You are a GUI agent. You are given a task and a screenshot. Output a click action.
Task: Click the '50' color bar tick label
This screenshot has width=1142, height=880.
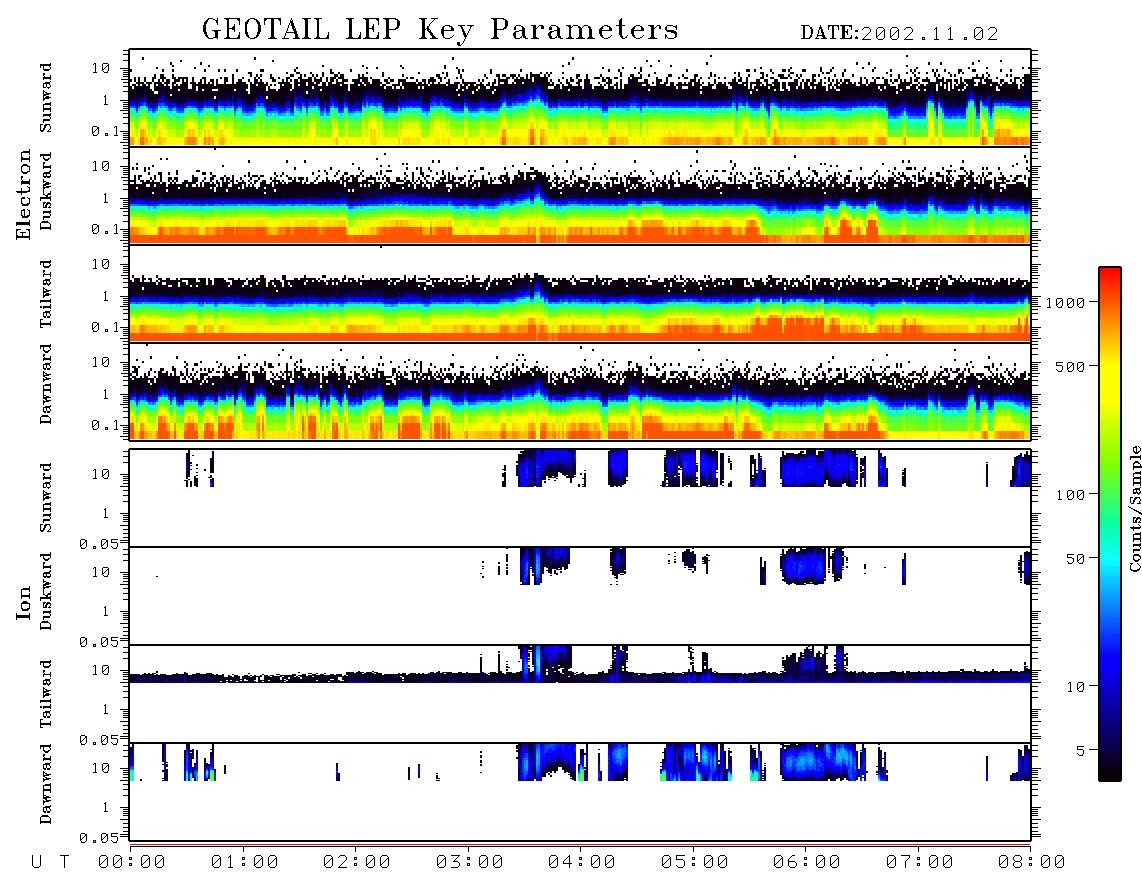point(1075,559)
